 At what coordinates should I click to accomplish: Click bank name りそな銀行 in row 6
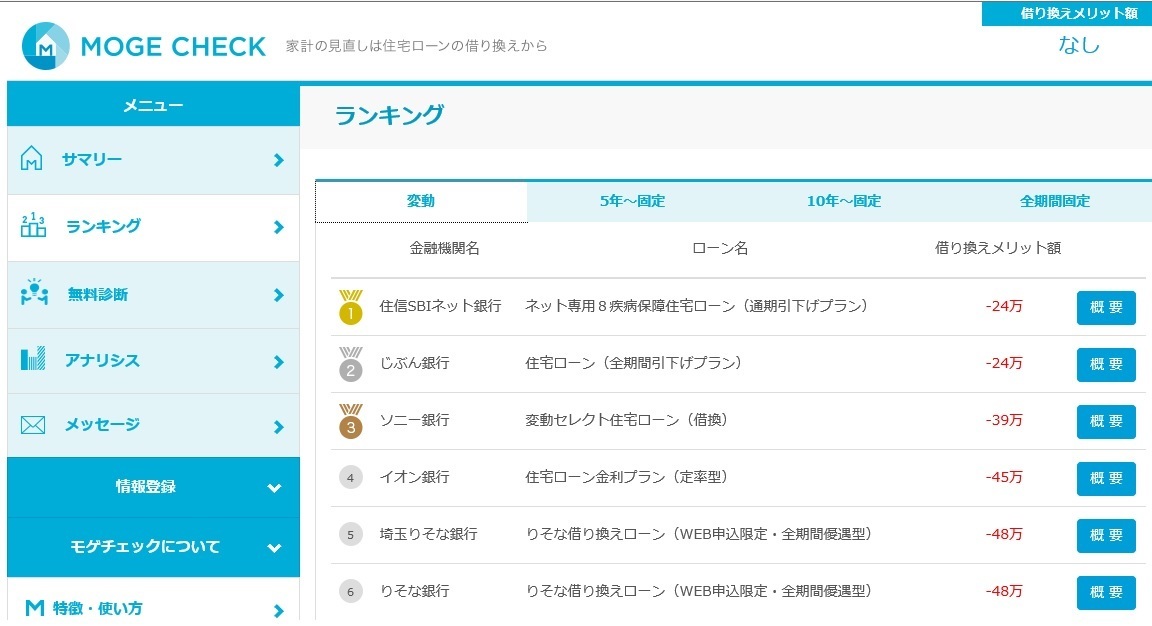point(414,591)
